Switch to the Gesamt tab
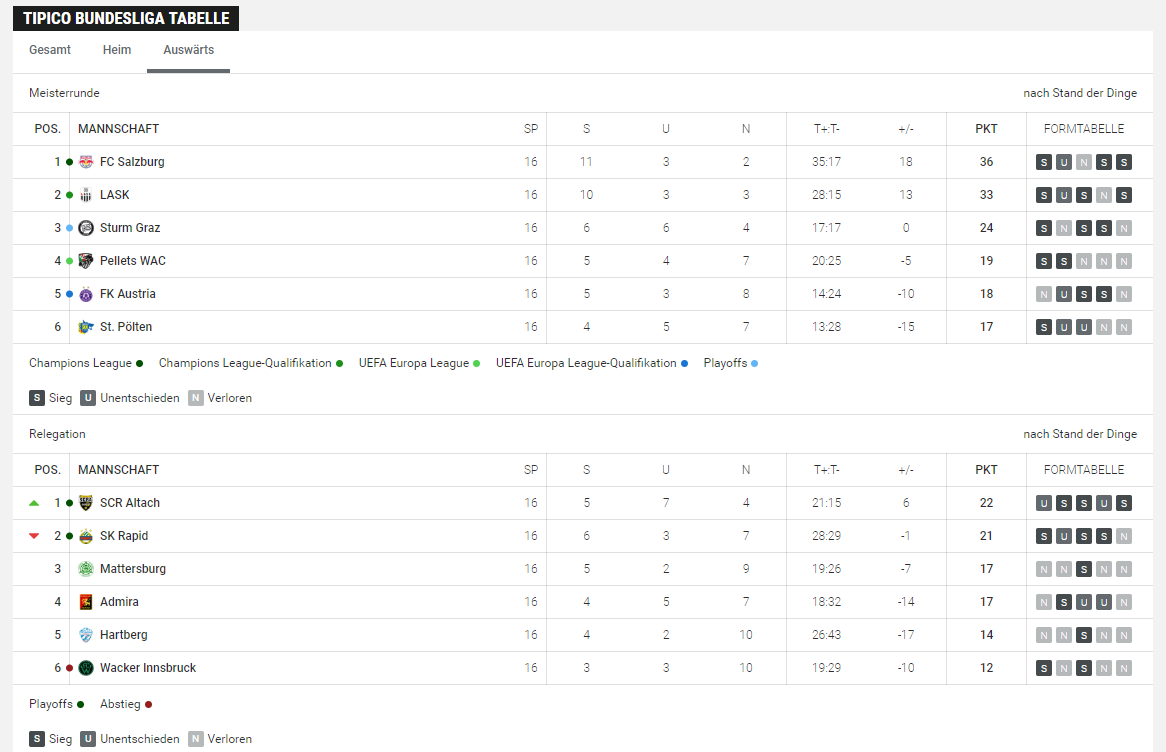 (x=50, y=50)
